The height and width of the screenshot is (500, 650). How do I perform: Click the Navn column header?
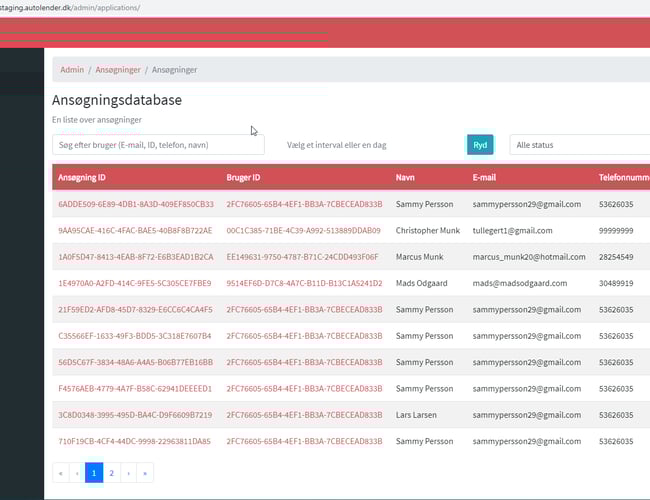tap(405, 177)
